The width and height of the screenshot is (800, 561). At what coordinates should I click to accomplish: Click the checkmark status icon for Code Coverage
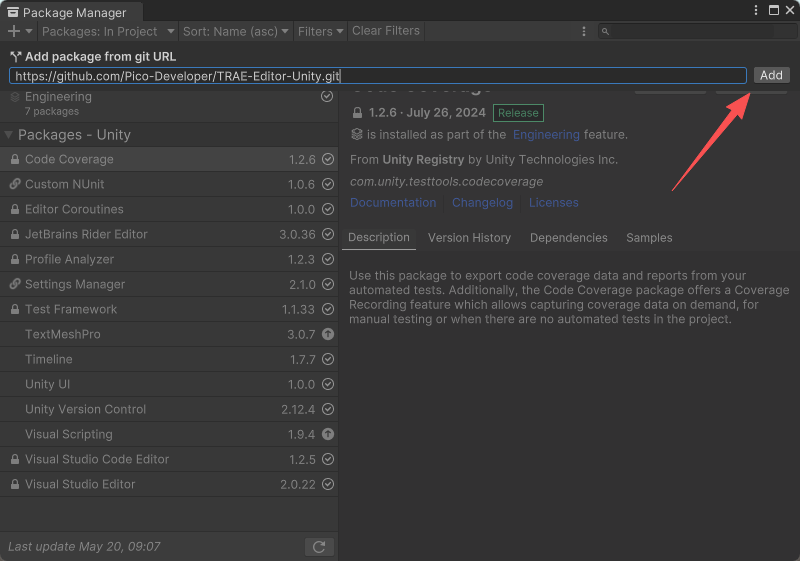pyautogui.click(x=328, y=159)
